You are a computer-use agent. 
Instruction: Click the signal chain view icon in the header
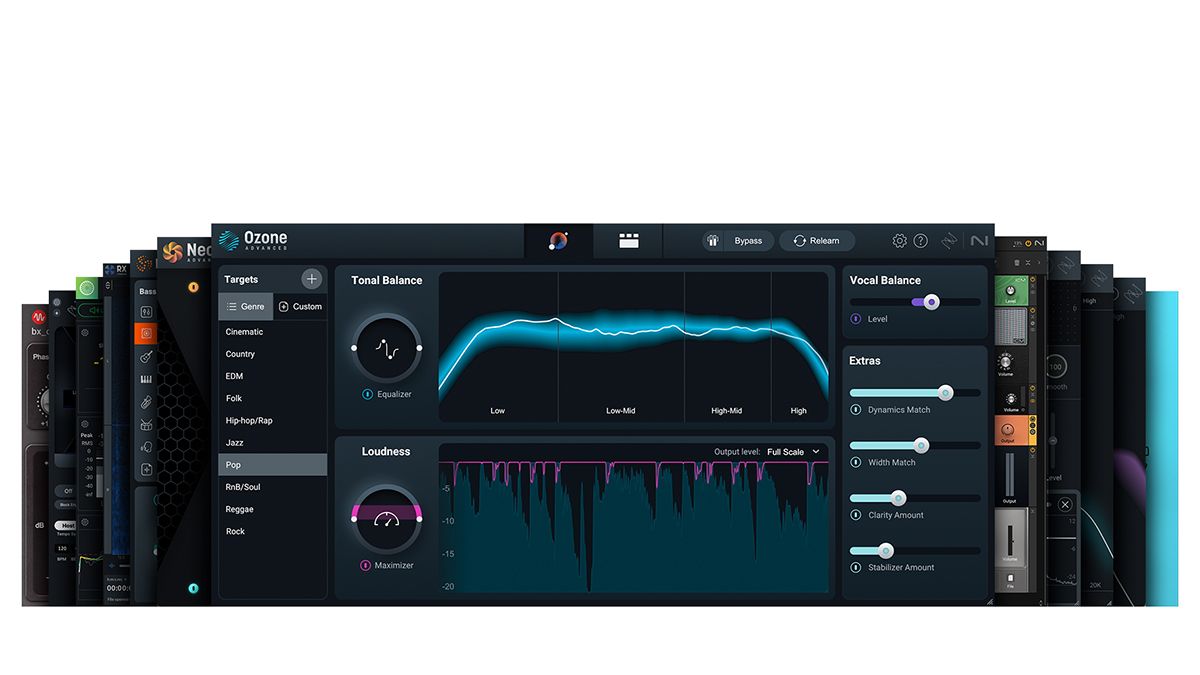[628, 240]
